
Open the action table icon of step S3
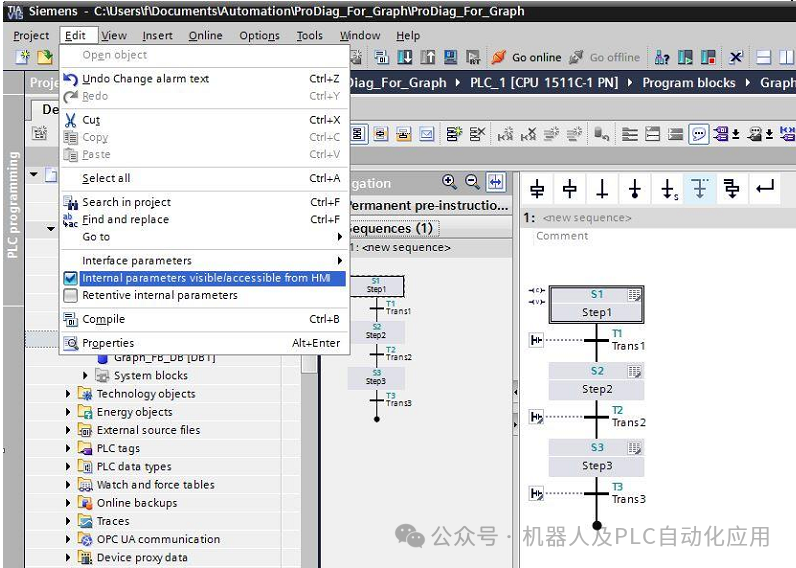[x=634, y=448]
